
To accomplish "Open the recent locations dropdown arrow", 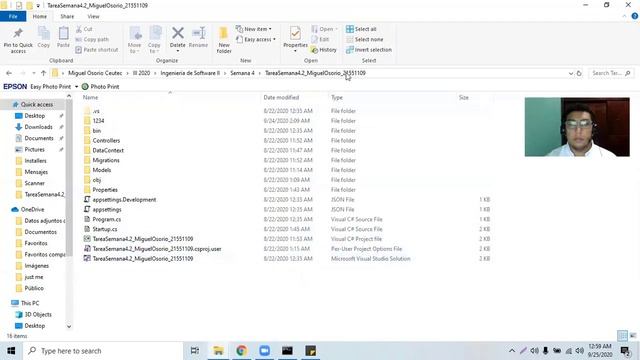I will pyautogui.click(x=33, y=73).
